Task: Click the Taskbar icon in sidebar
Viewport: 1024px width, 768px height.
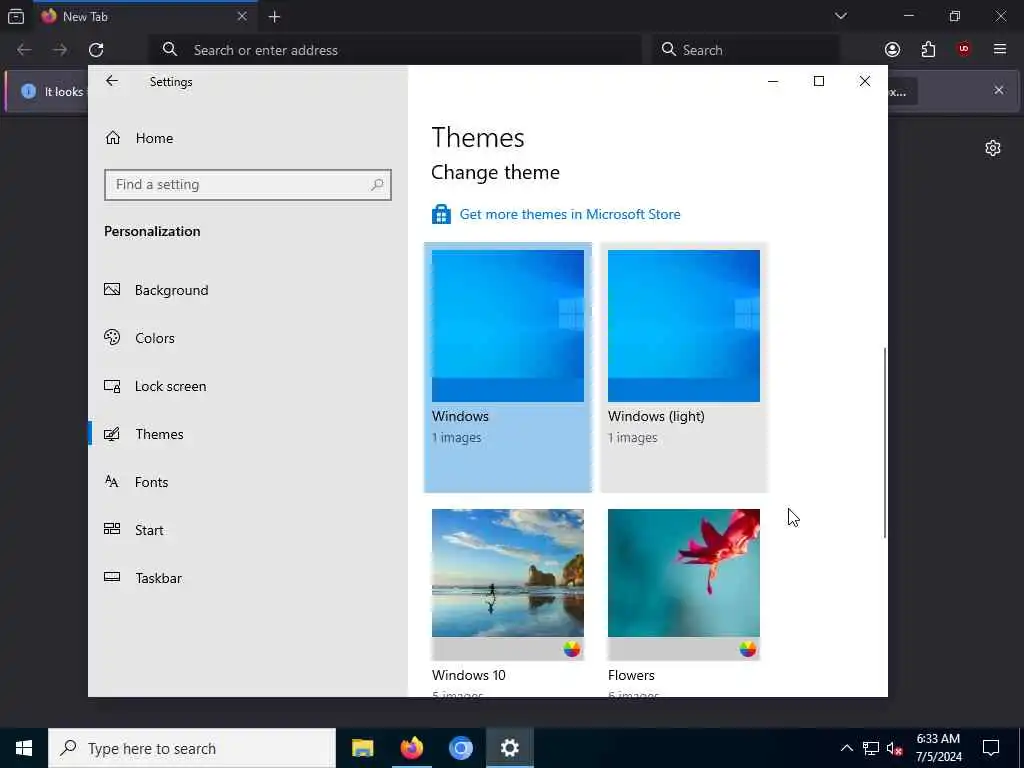Action: 112,577
